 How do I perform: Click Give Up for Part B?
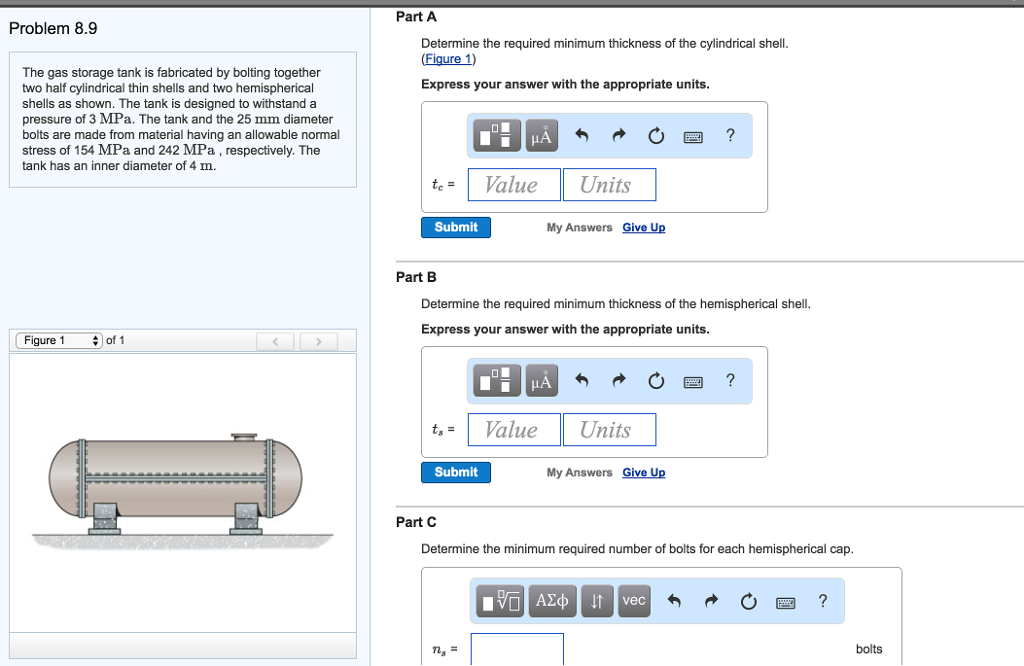(643, 472)
